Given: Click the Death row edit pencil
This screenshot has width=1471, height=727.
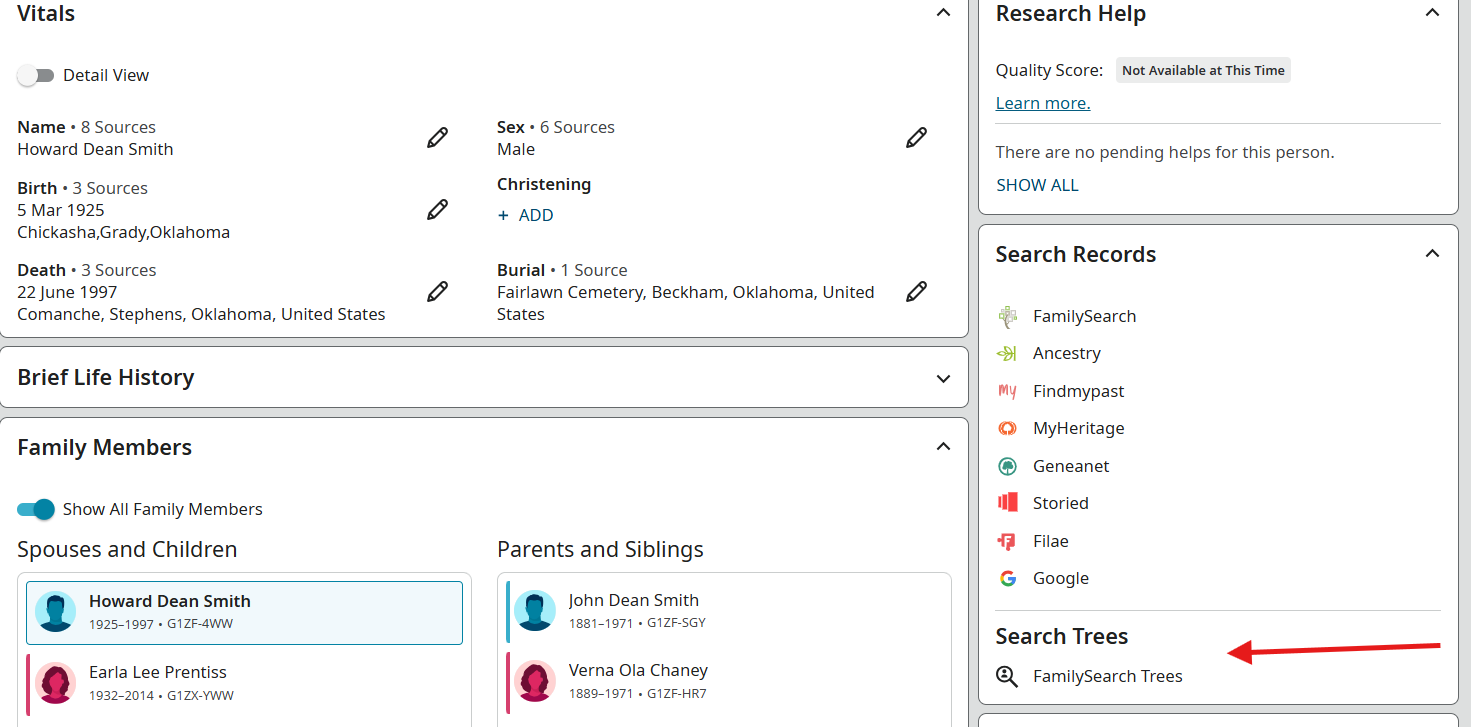Looking at the screenshot, I should 437,292.
